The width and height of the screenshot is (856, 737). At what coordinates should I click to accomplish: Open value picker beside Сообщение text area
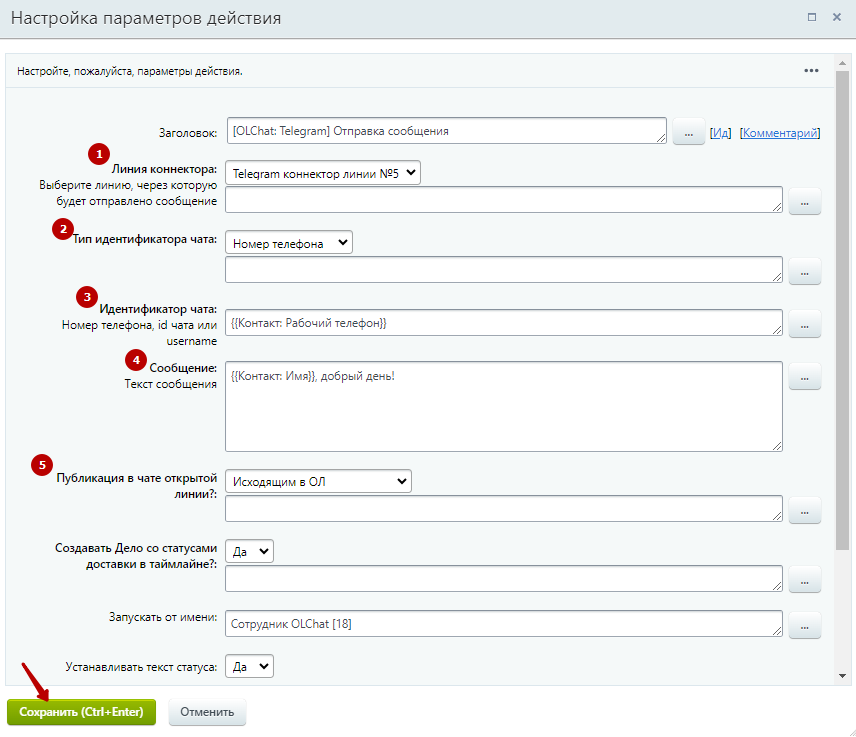click(x=804, y=376)
